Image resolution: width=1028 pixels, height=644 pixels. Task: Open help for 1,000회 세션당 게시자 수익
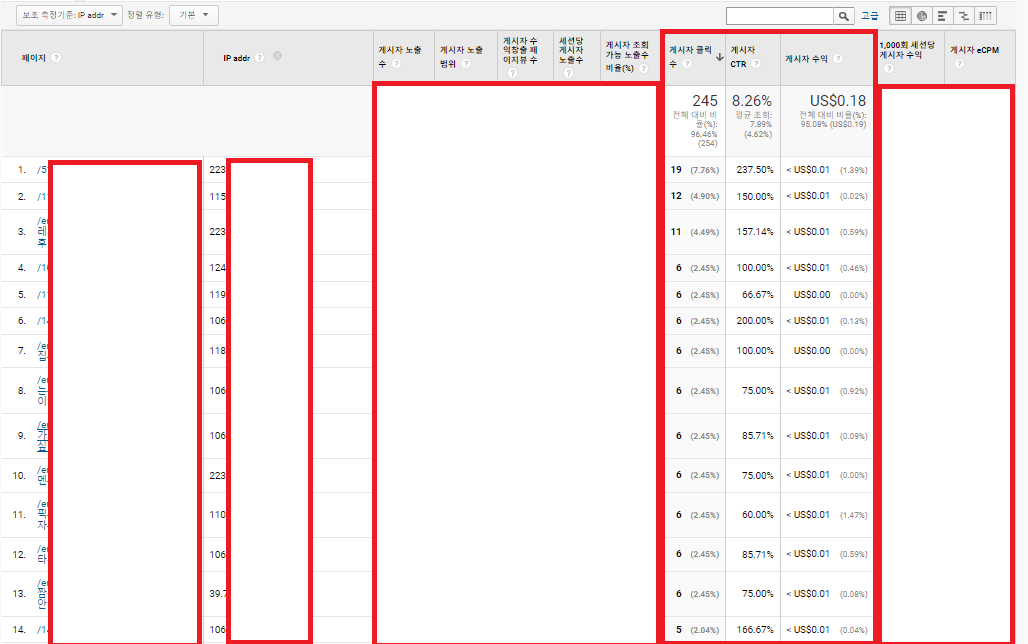[888, 68]
